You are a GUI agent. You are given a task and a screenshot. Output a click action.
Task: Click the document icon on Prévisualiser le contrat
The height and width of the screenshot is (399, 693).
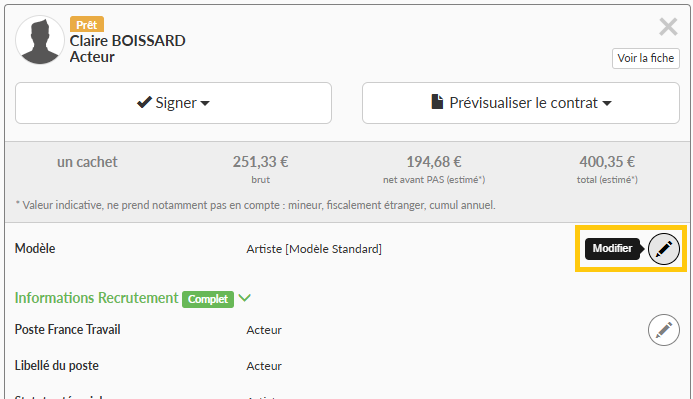pyautogui.click(x=437, y=102)
